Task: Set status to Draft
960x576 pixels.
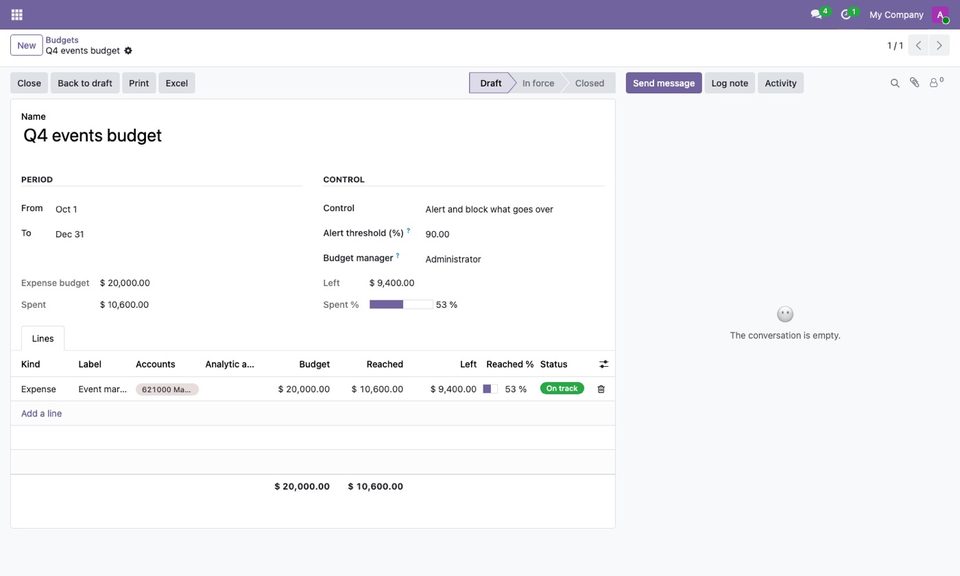Action: point(490,83)
